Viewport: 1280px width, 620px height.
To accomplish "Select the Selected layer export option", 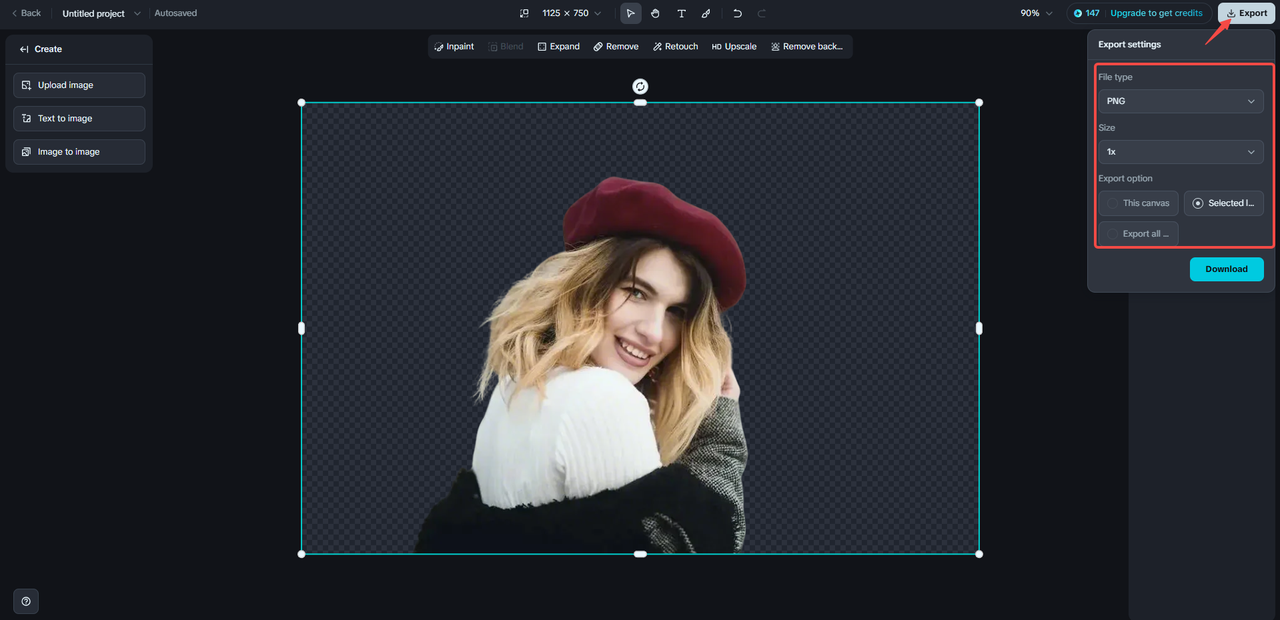I will [x=1224, y=203].
